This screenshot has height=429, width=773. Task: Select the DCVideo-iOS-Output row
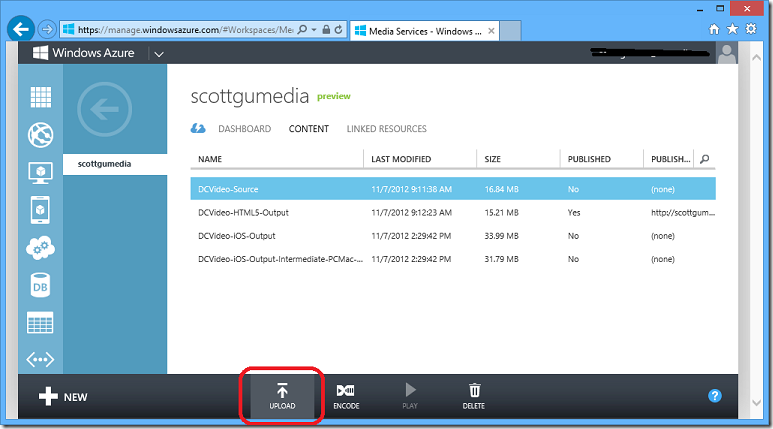453,236
